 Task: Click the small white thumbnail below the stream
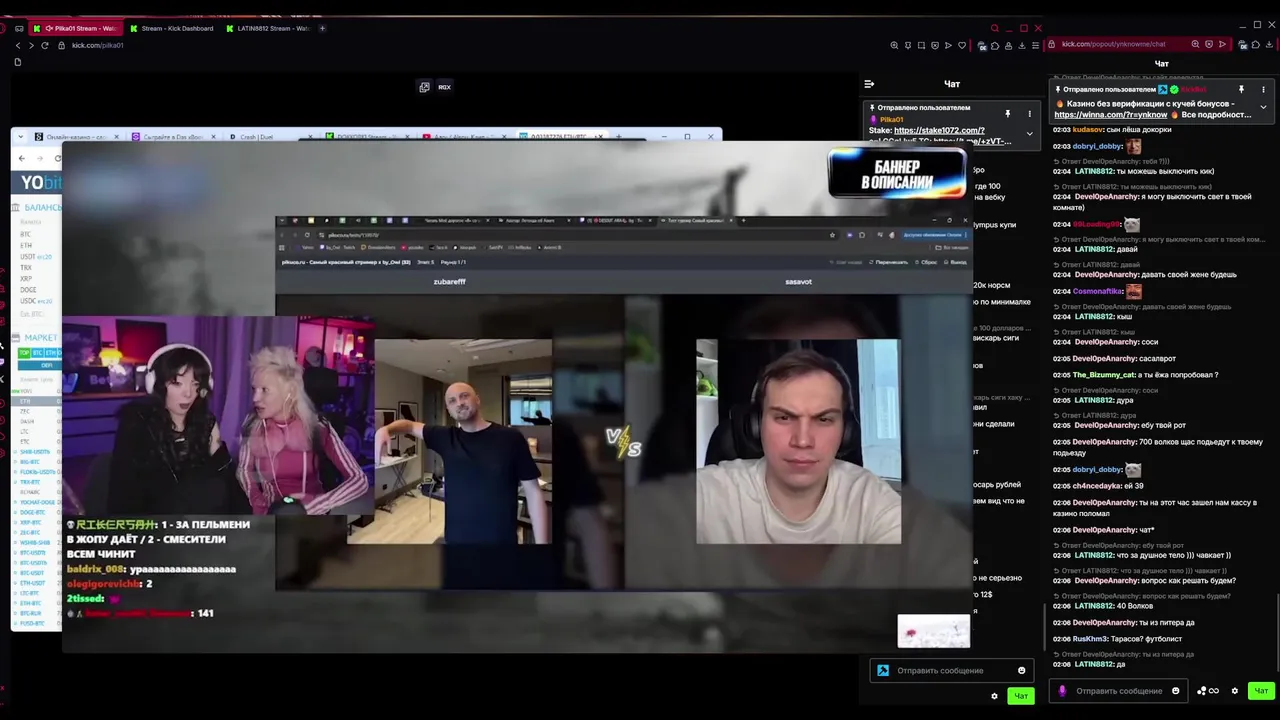point(933,631)
